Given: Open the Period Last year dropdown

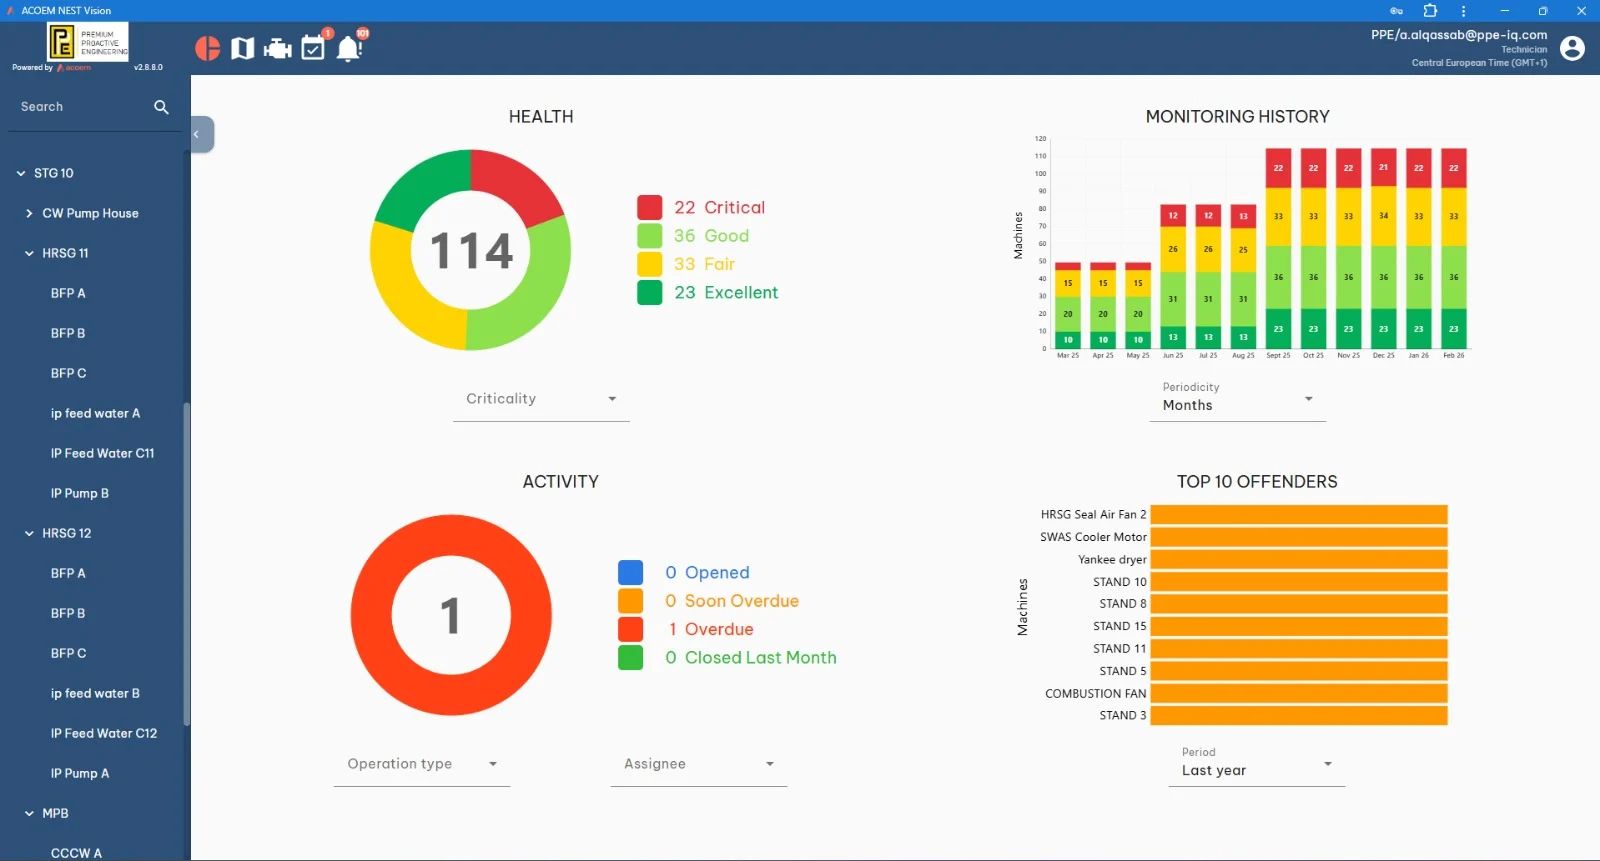Looking at the screenshot, I should (x=1257, y=763).
